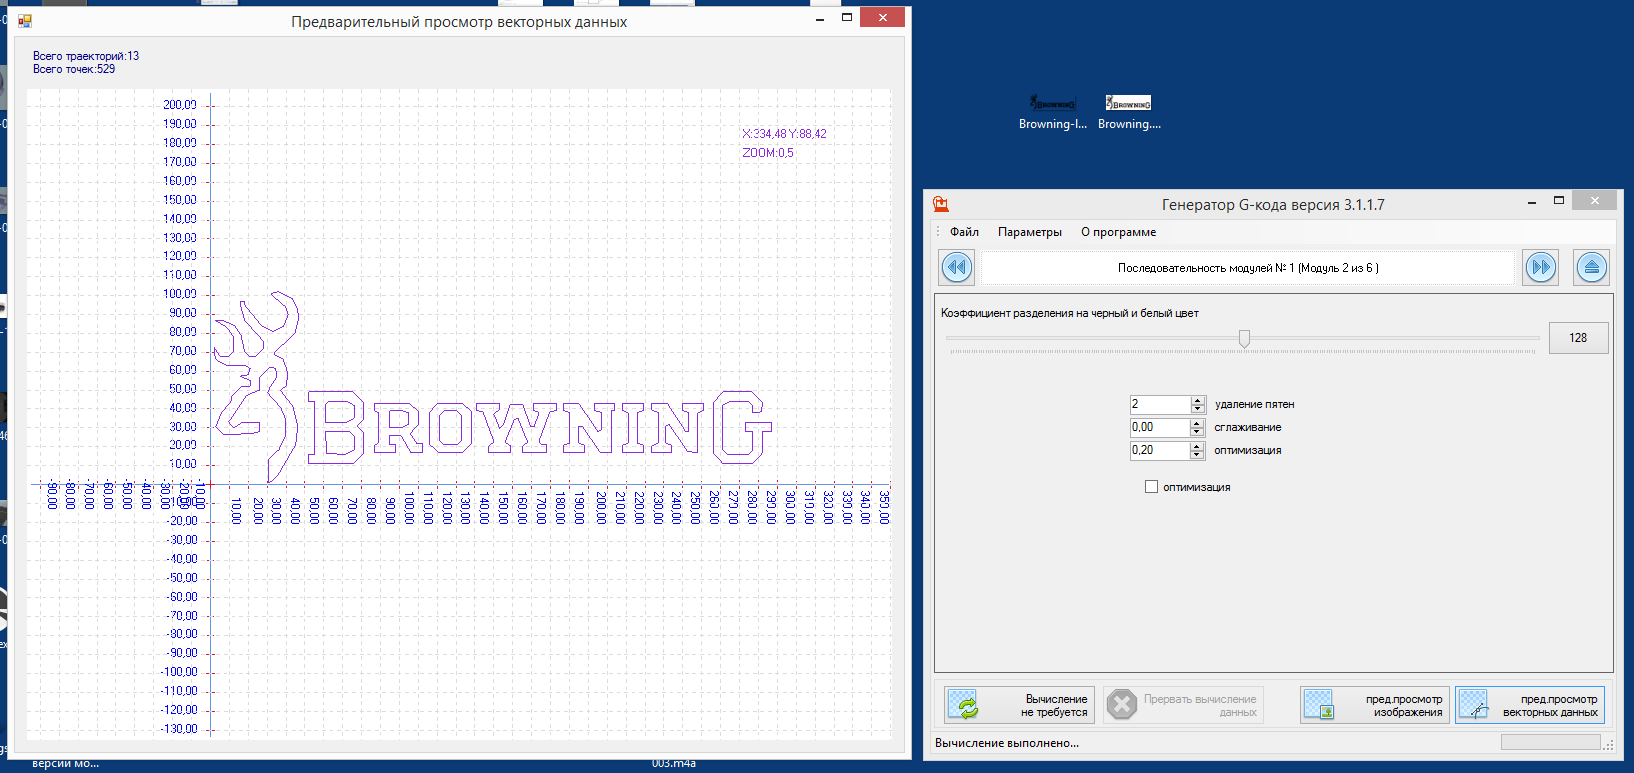Click the G-code generator window title icon
This screenshot has width=1634, height=773.
941,204
